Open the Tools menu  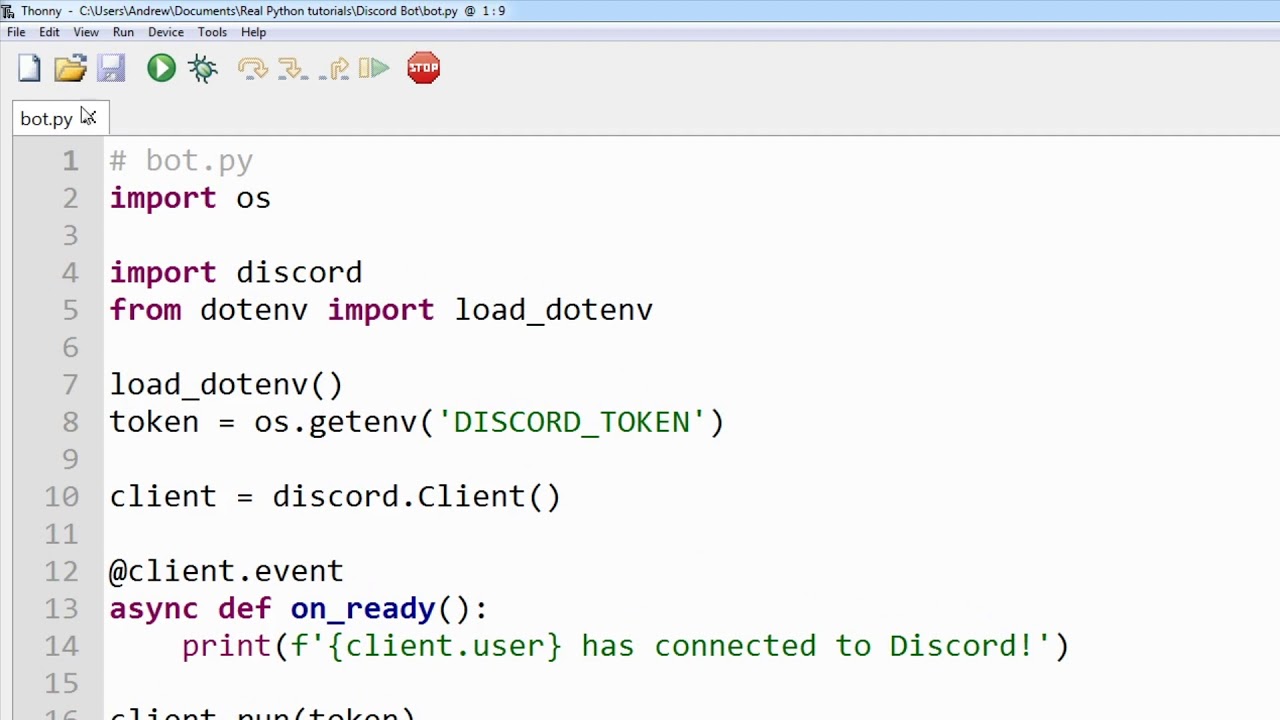tap(212, 32)
